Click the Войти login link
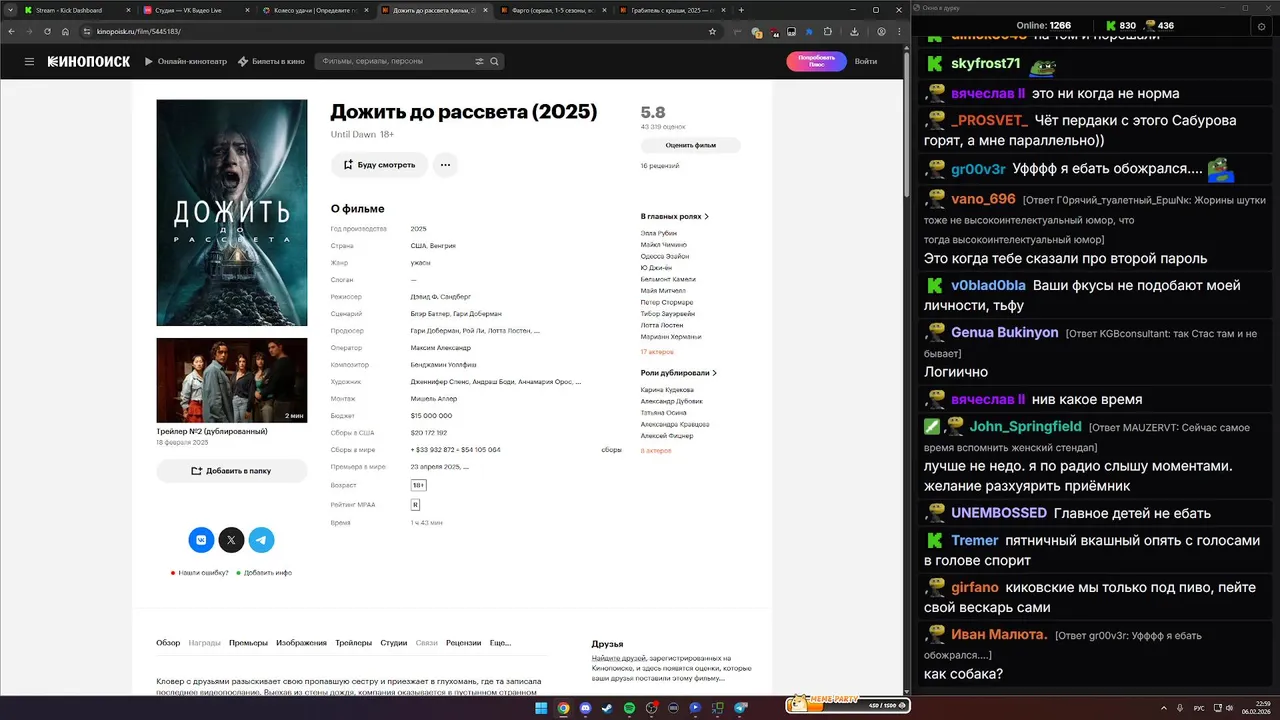Screen dimensions: 1280x720 pyautogui.click(x=865, y=61)
